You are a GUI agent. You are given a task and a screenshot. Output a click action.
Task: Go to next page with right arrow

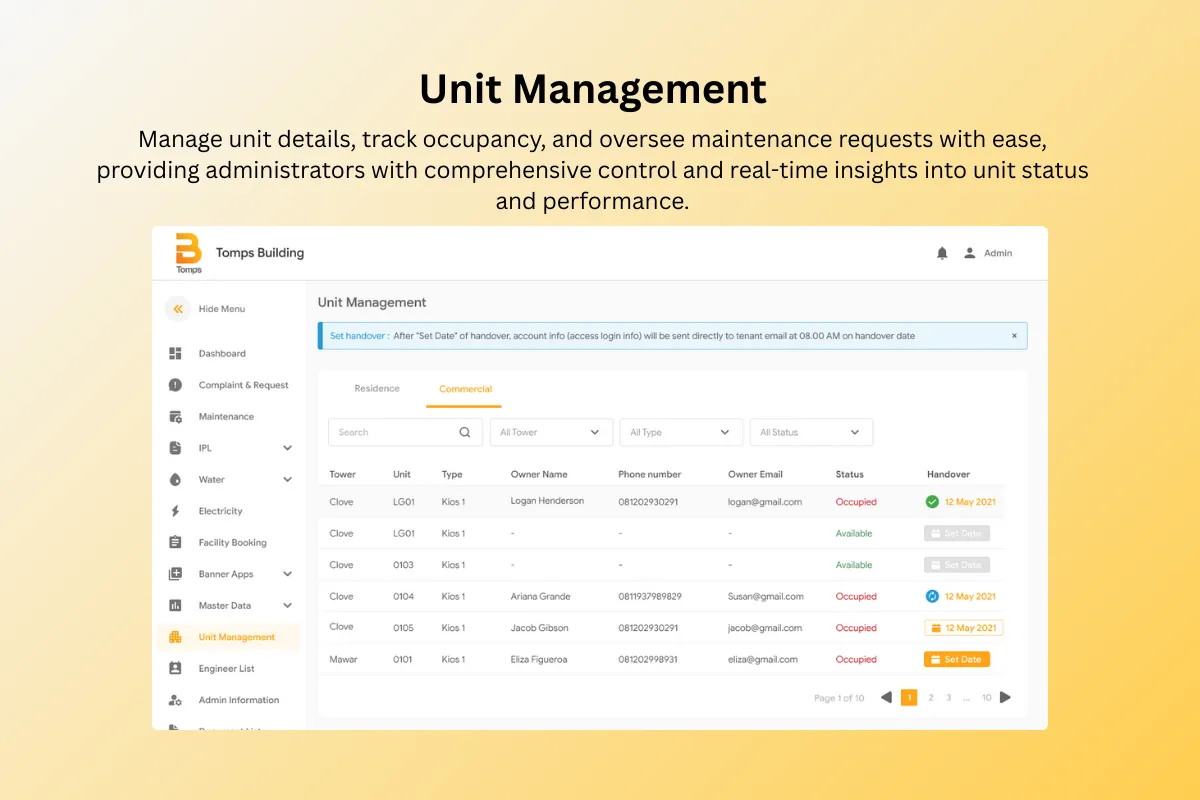pos(1005,698)
